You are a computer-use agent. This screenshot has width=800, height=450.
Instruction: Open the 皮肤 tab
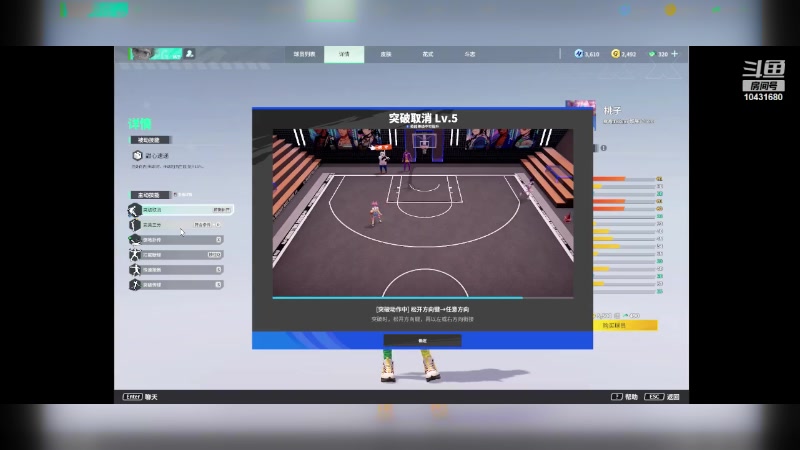coord(386,54)
